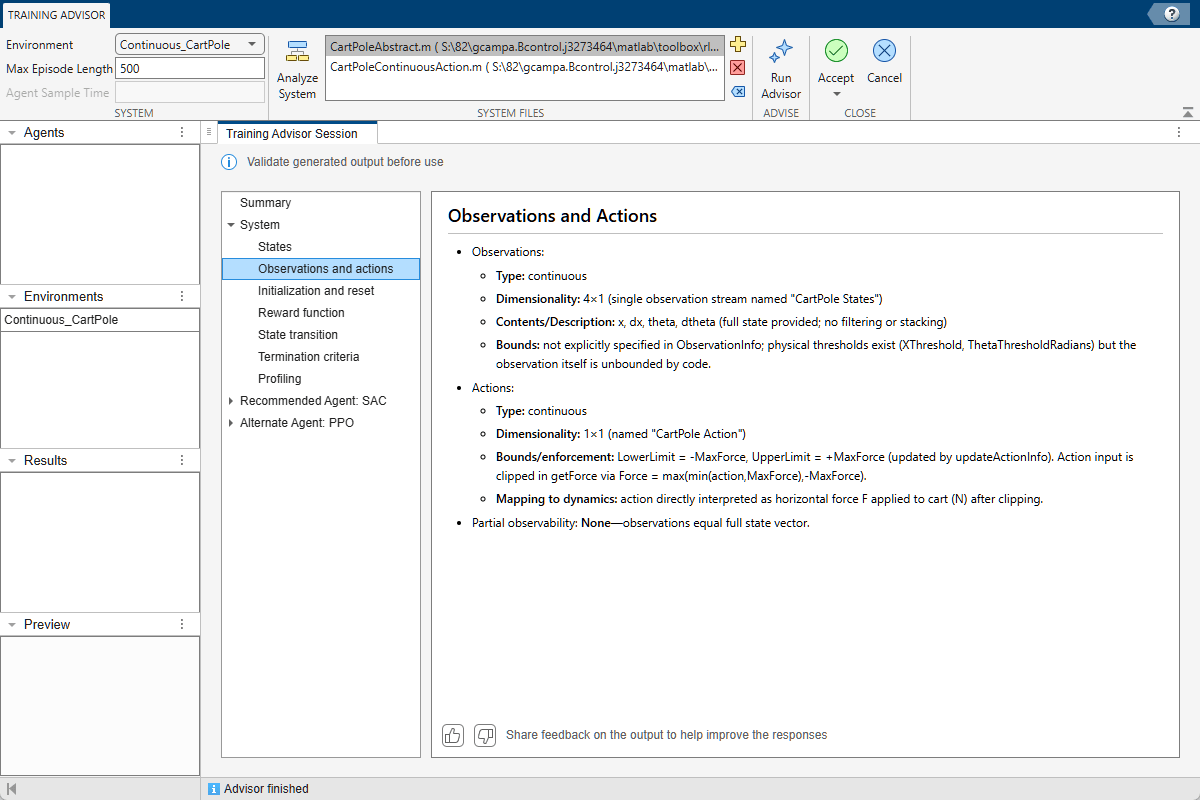Screen dimensions: 1200x800
Task: Run Advisor sparkle icon
Action: coord(781,52)
